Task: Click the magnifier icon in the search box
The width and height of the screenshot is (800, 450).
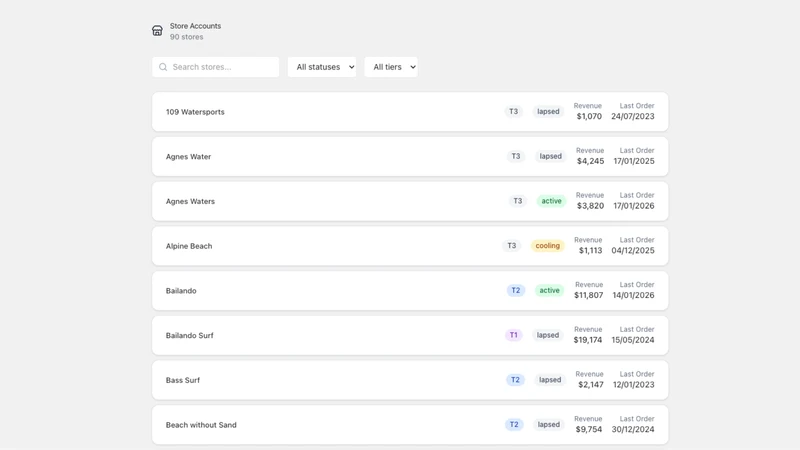Action: pyautogui.click(x=163, y=67)
